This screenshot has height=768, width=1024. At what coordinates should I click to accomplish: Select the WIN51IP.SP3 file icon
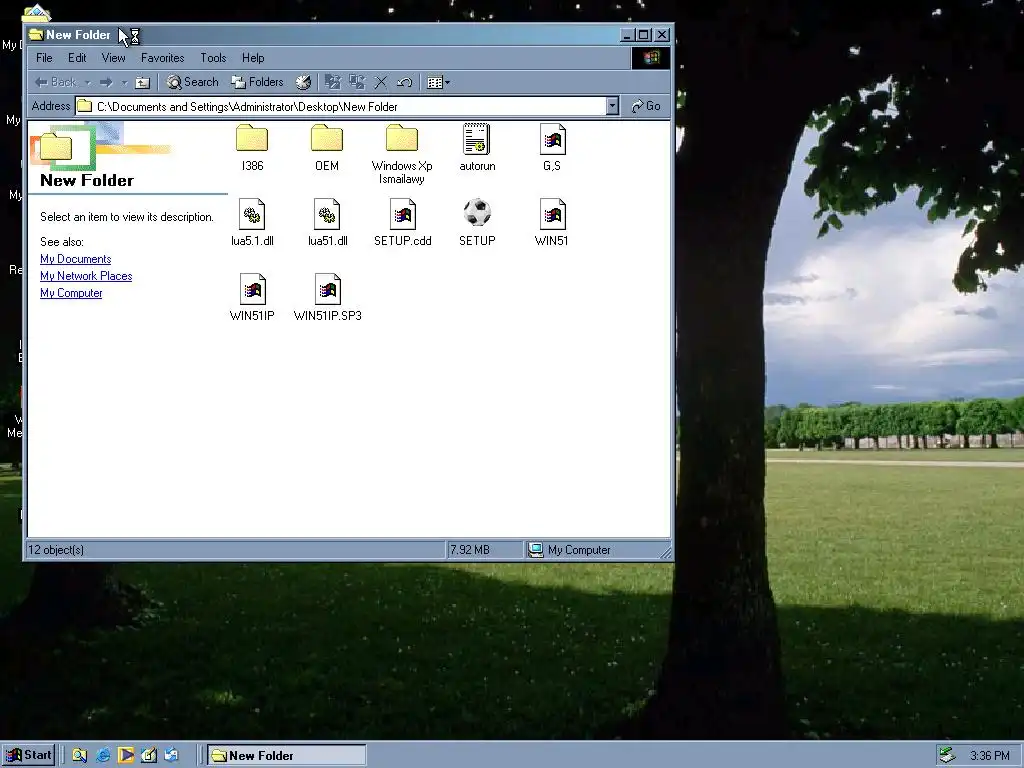[x=327, y=297]
